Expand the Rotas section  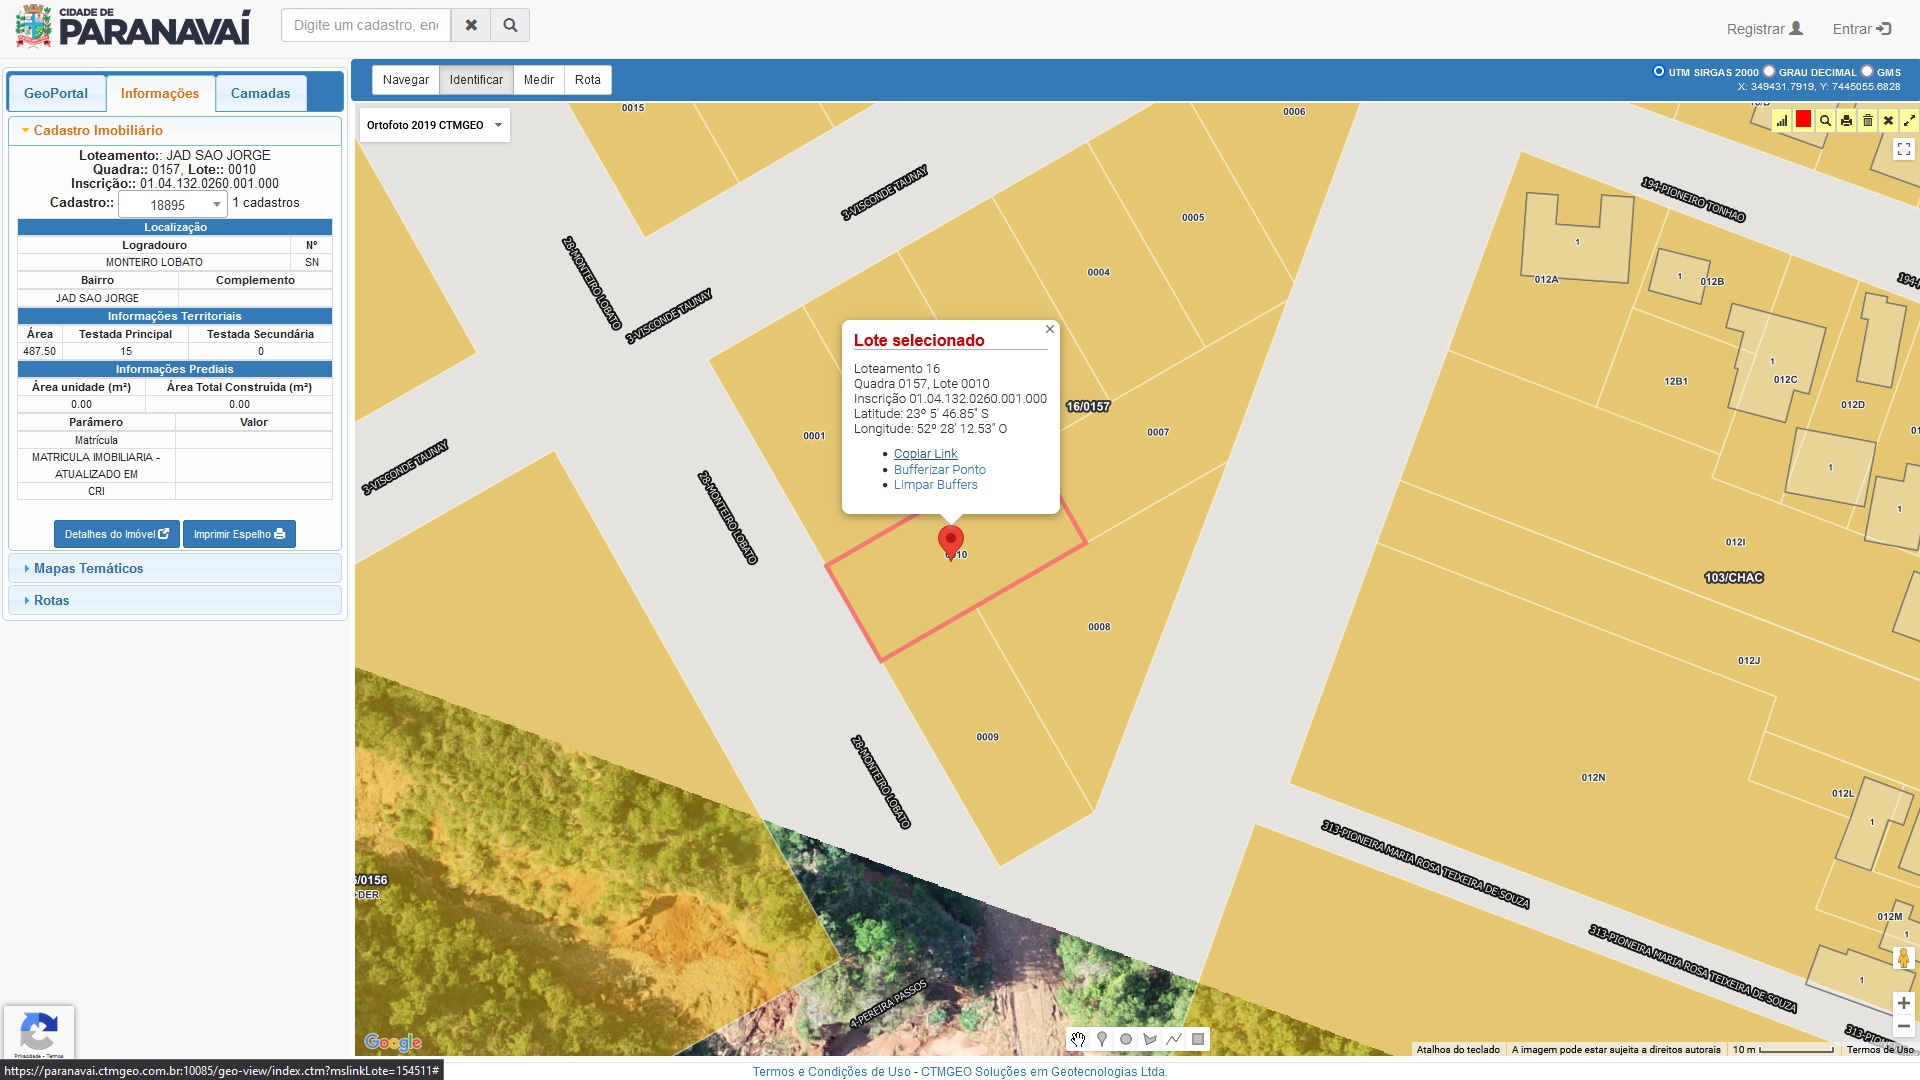pyautogui.click(x=175, y=600)
